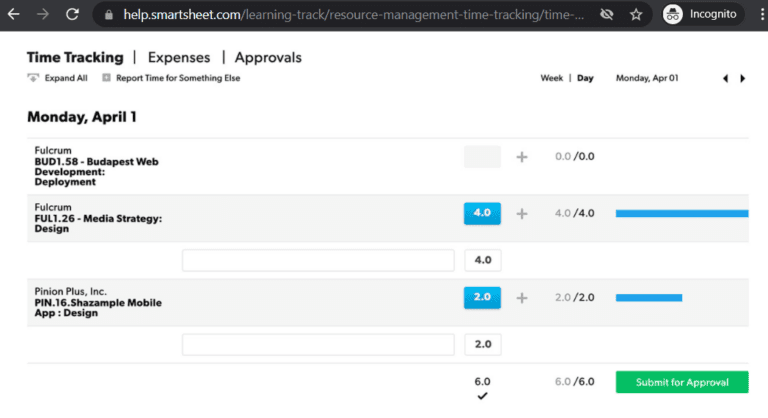This screenshot has width=768, height=418.
Task: Click the 2.0 /2.0 hours value
Action: [575, 297]
